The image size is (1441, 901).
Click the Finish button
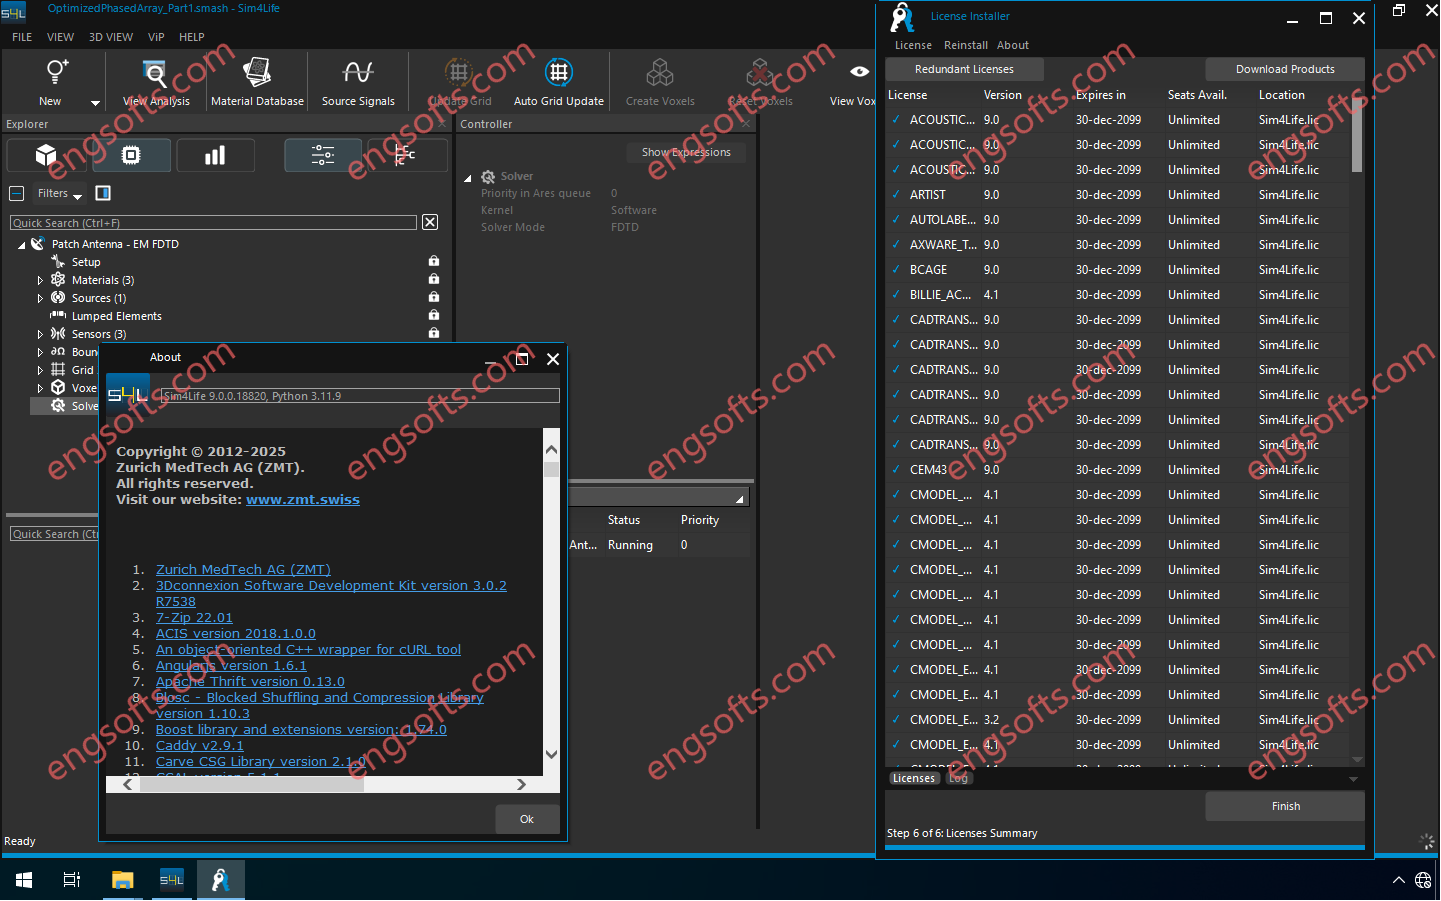click(1285, 806)
